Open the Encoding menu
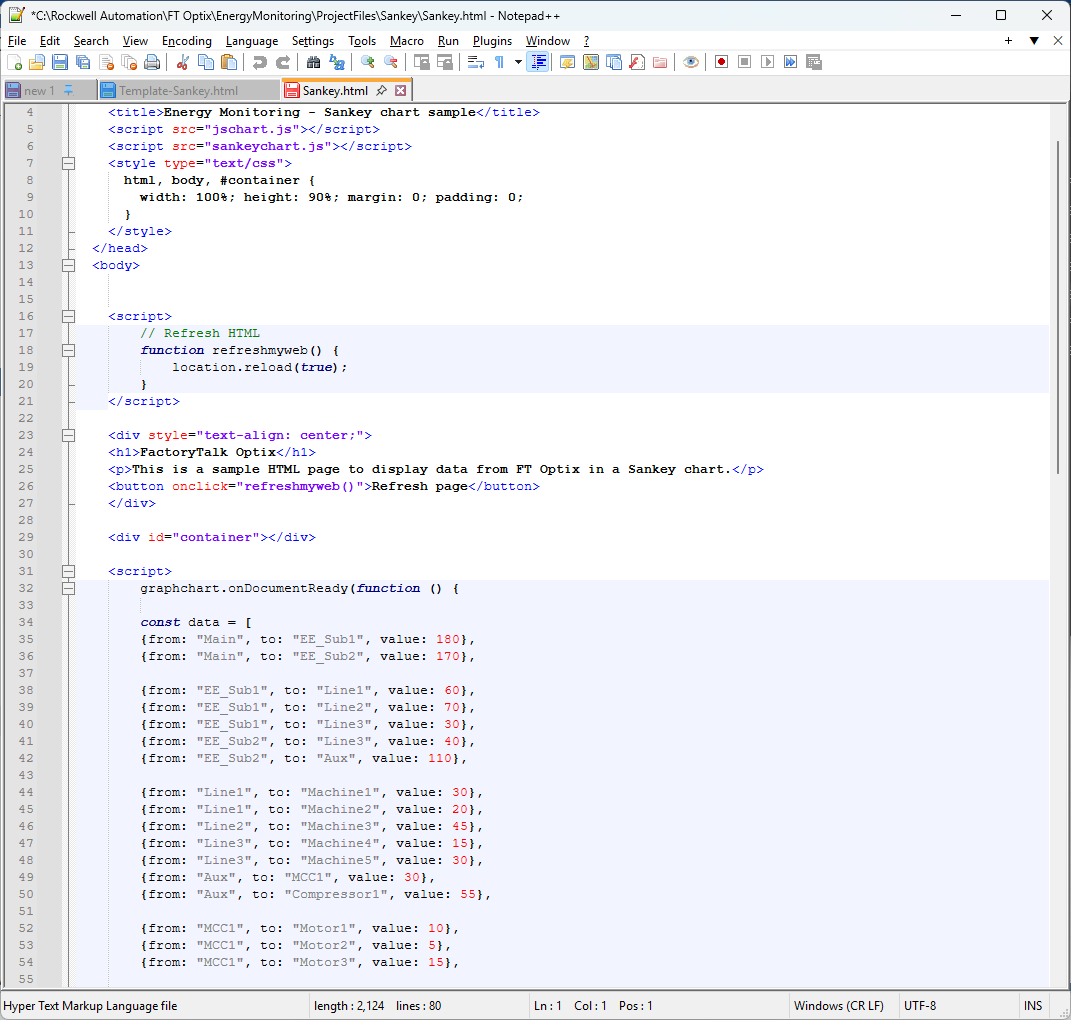 pyautogui.click(x=186, y=41)
